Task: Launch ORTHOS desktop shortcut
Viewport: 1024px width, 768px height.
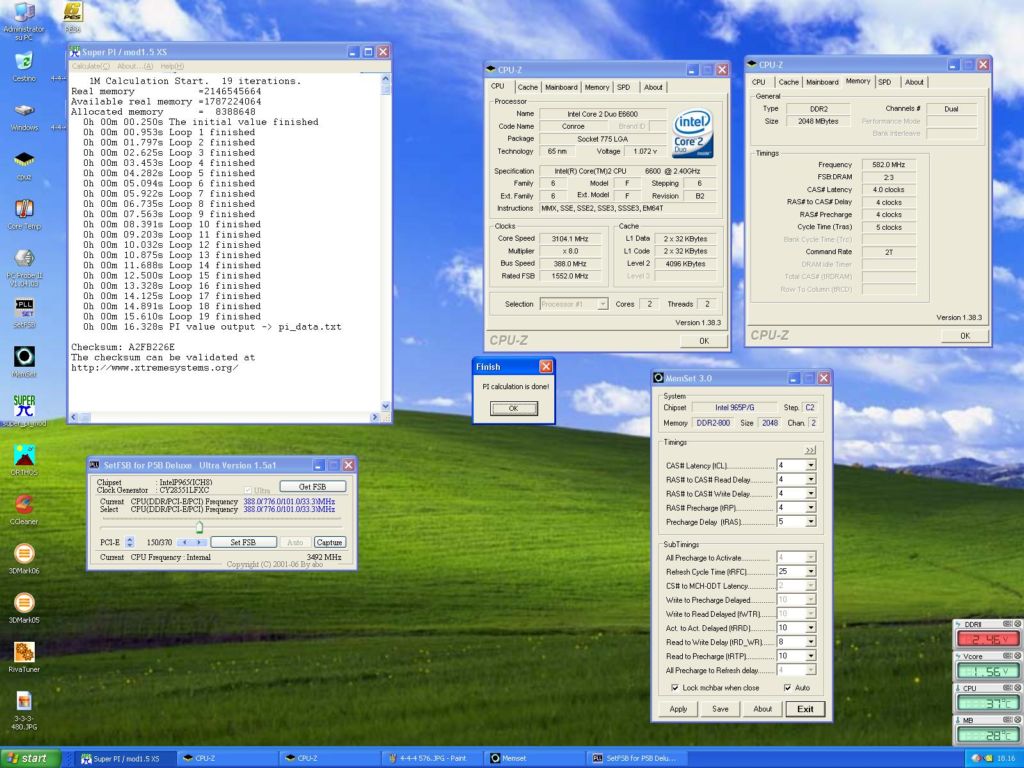Action: pyautogui.click(x=24, y=460)
